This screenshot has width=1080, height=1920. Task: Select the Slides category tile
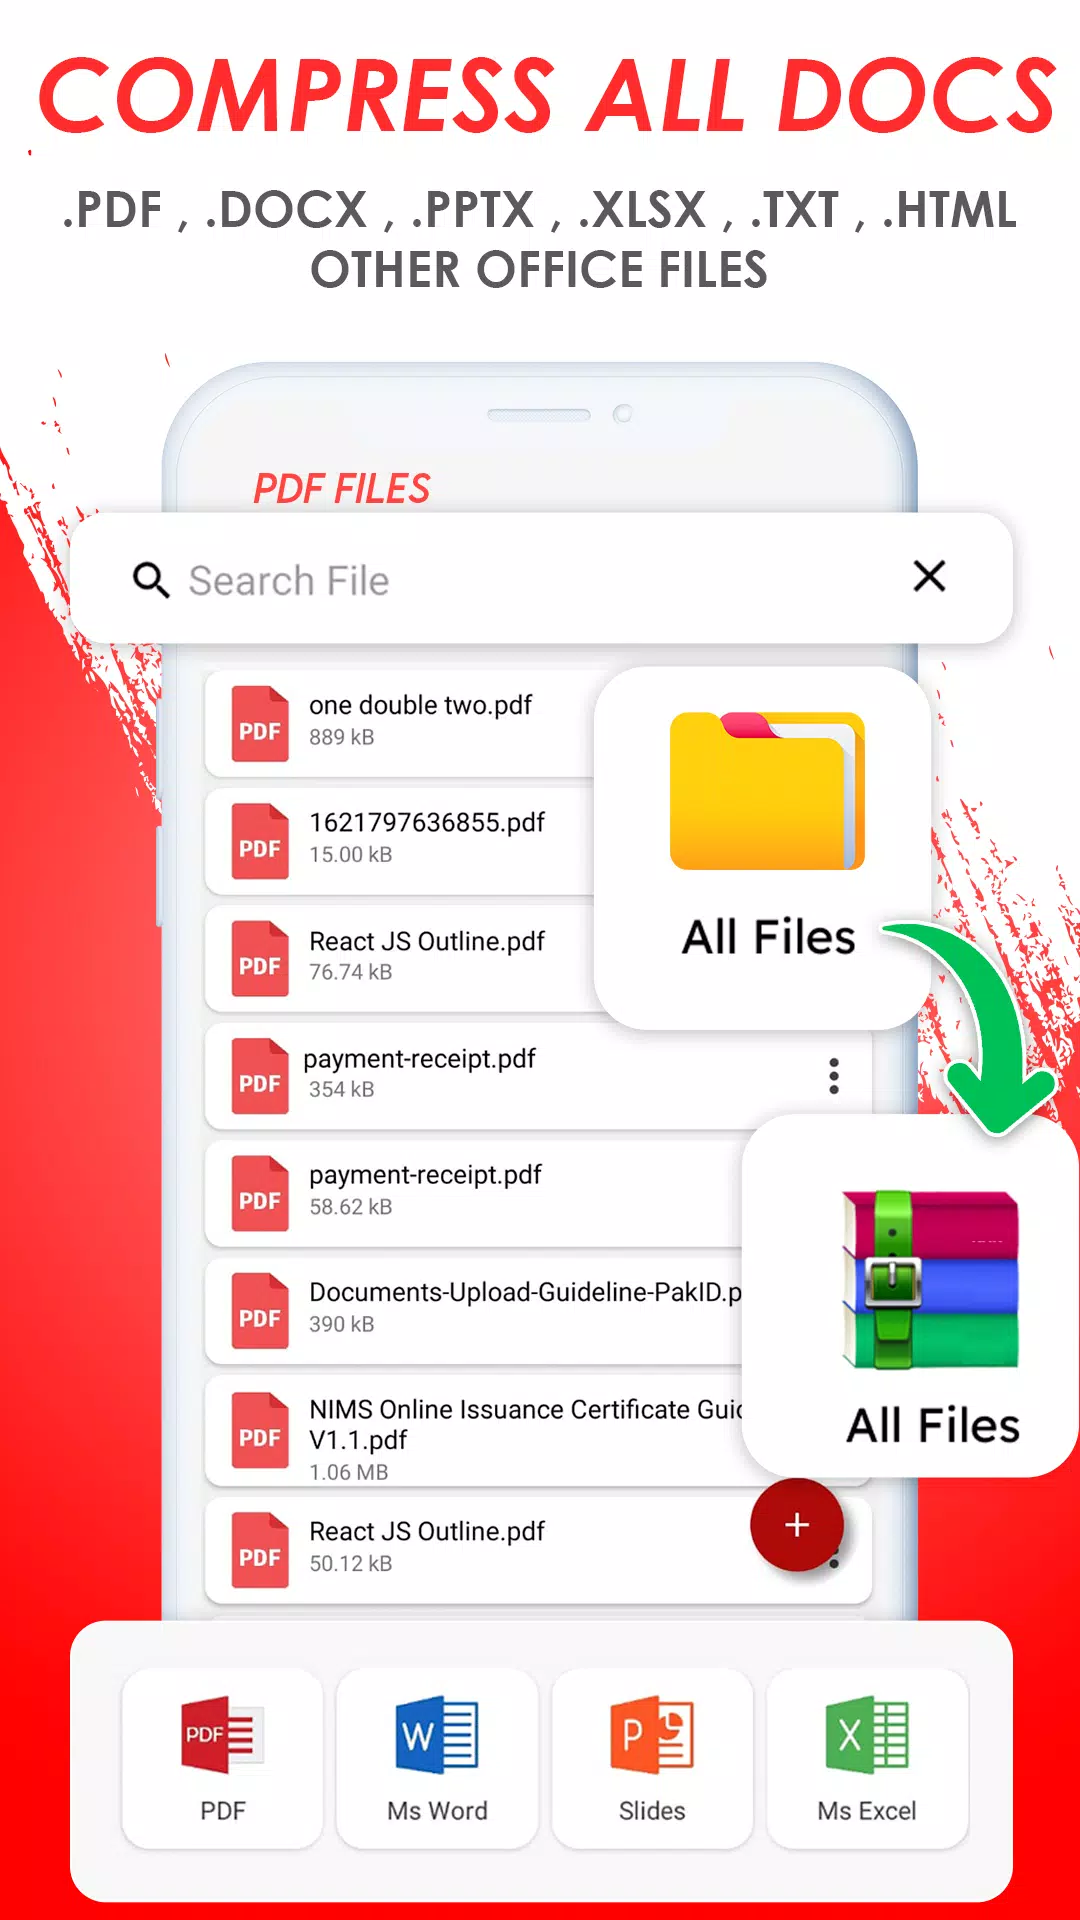pos(652,1758)
